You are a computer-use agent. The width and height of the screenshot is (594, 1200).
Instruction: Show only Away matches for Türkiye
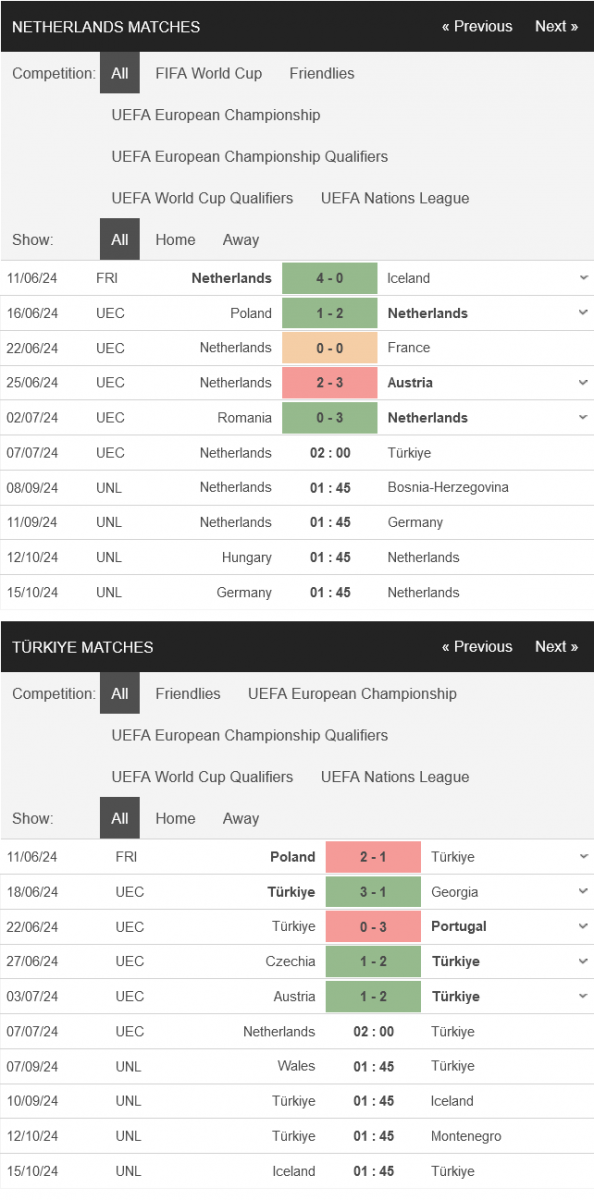click(241, 818)
